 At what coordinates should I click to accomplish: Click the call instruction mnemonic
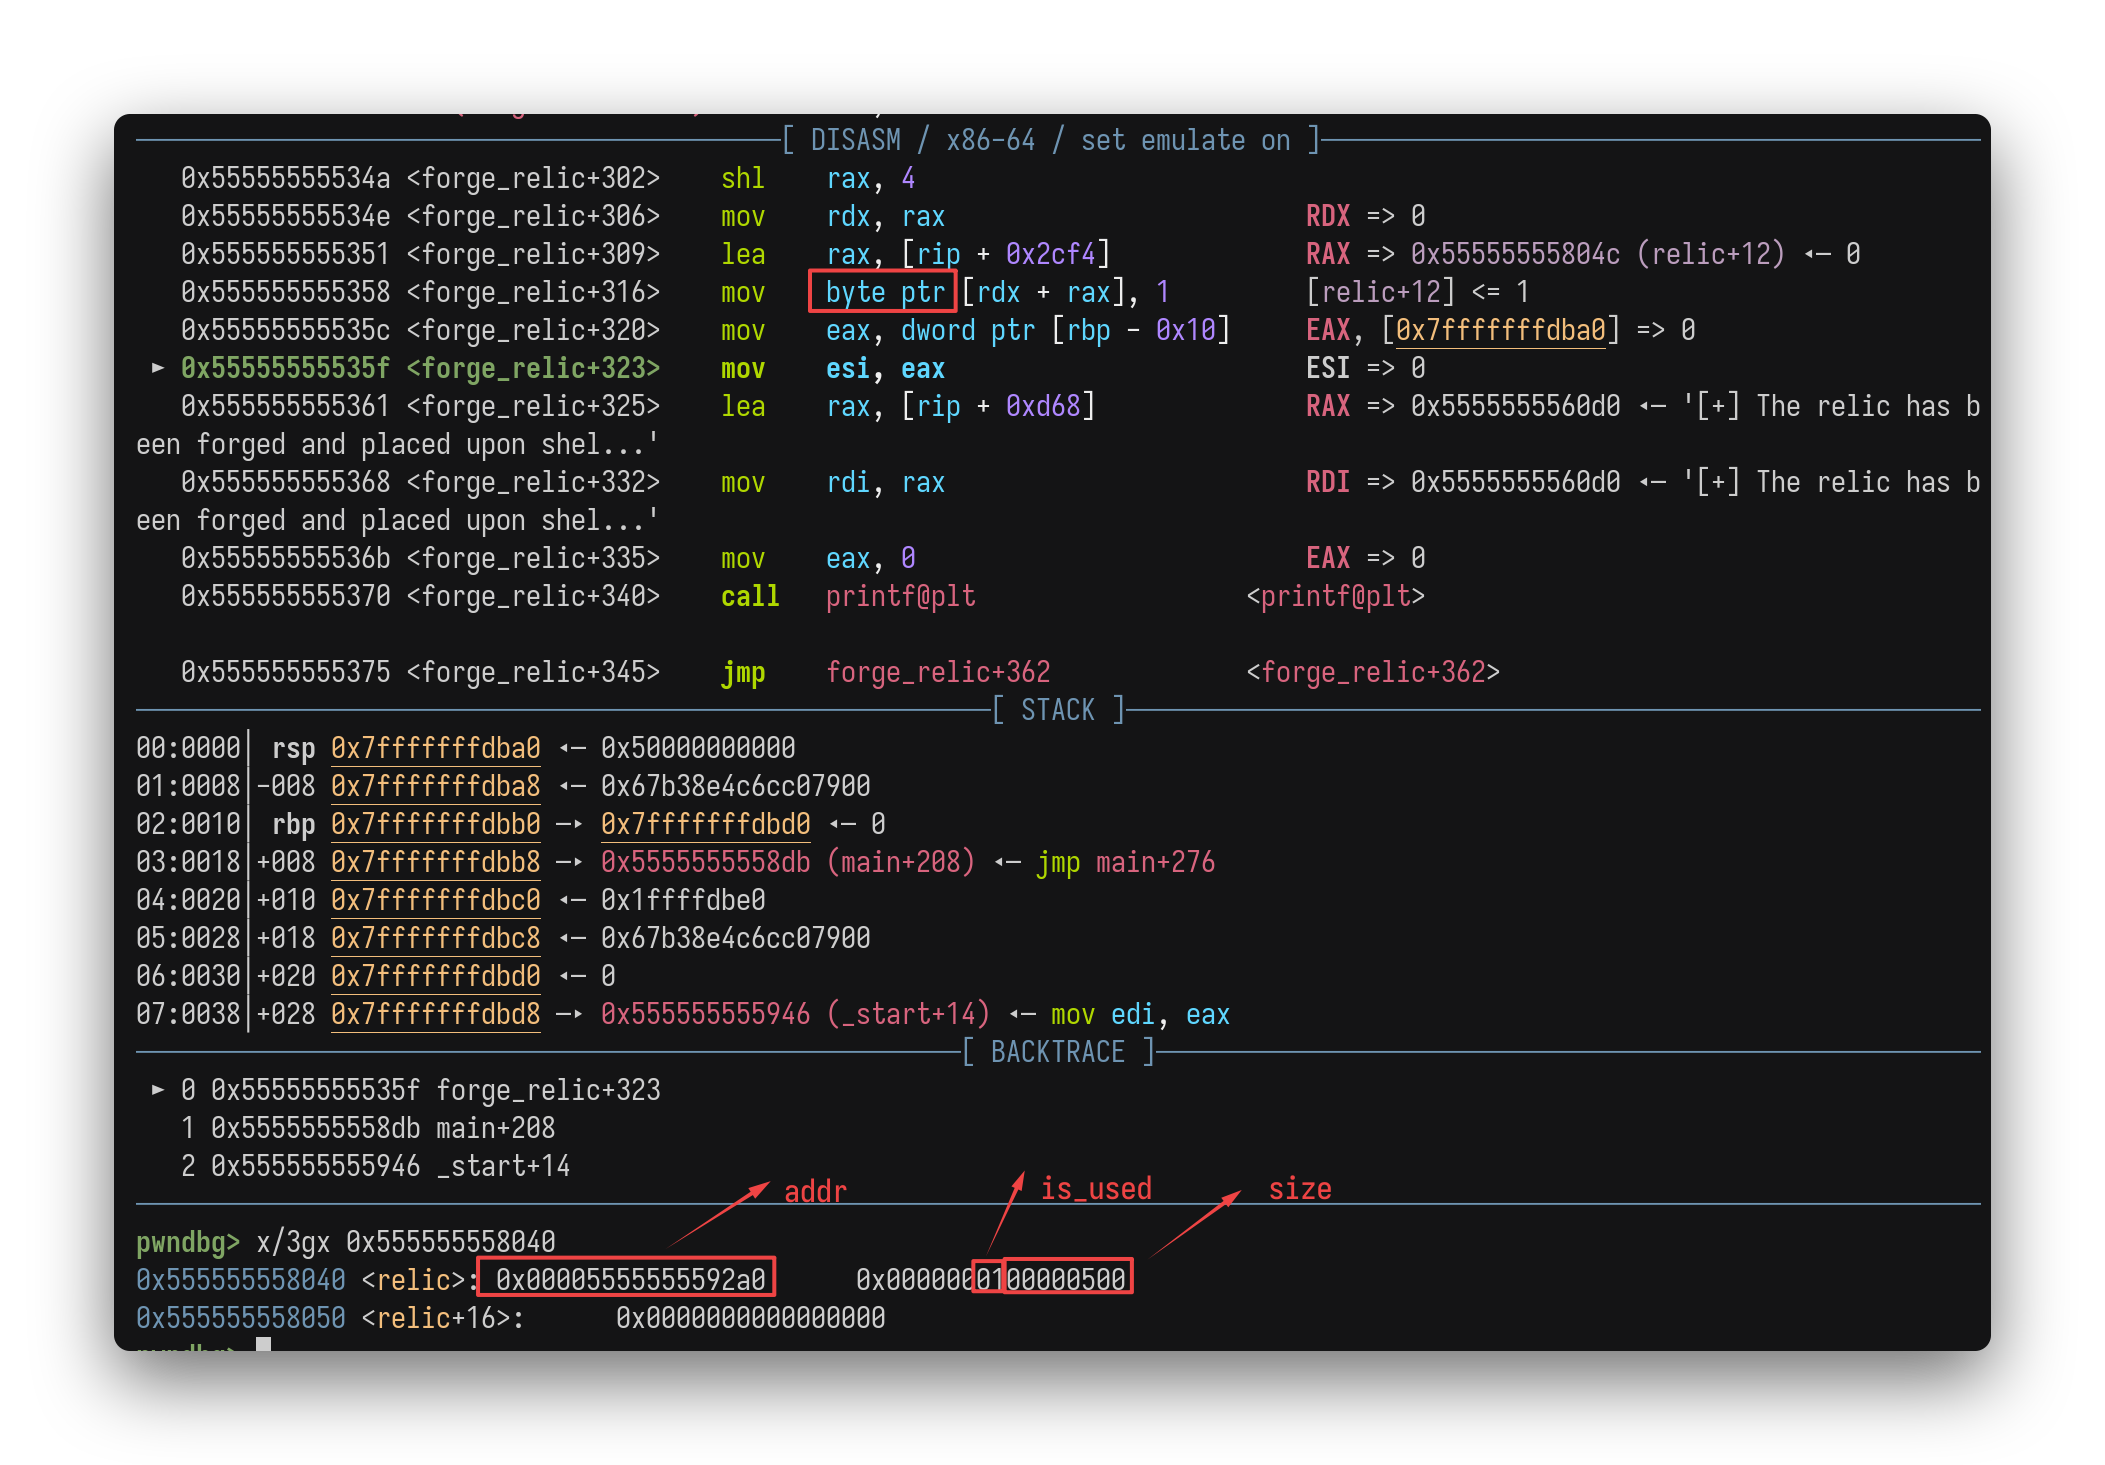tap(750, 596)
